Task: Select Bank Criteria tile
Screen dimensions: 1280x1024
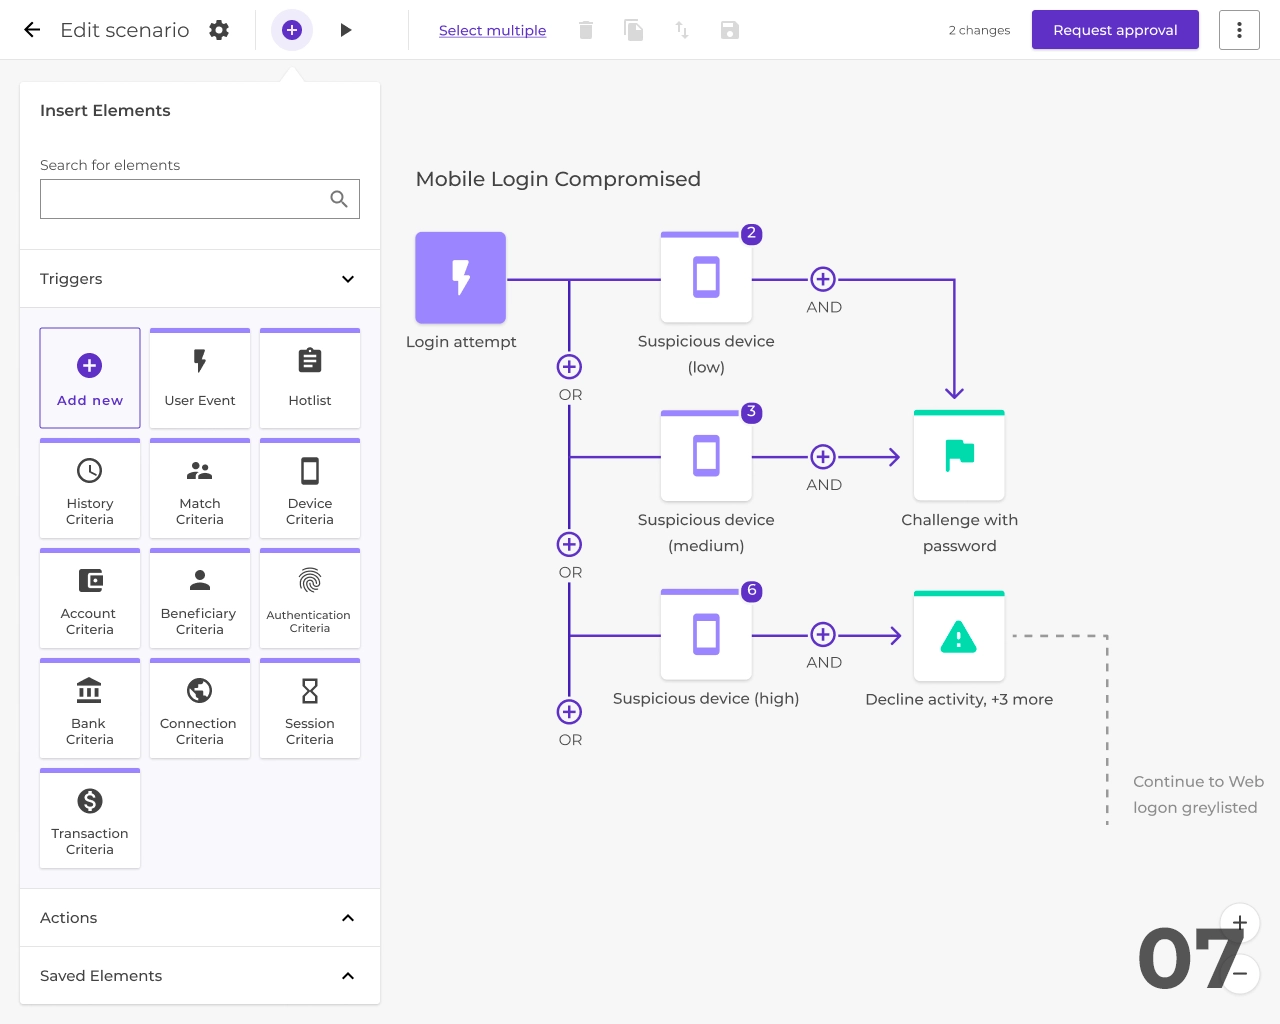Action: 90,708
